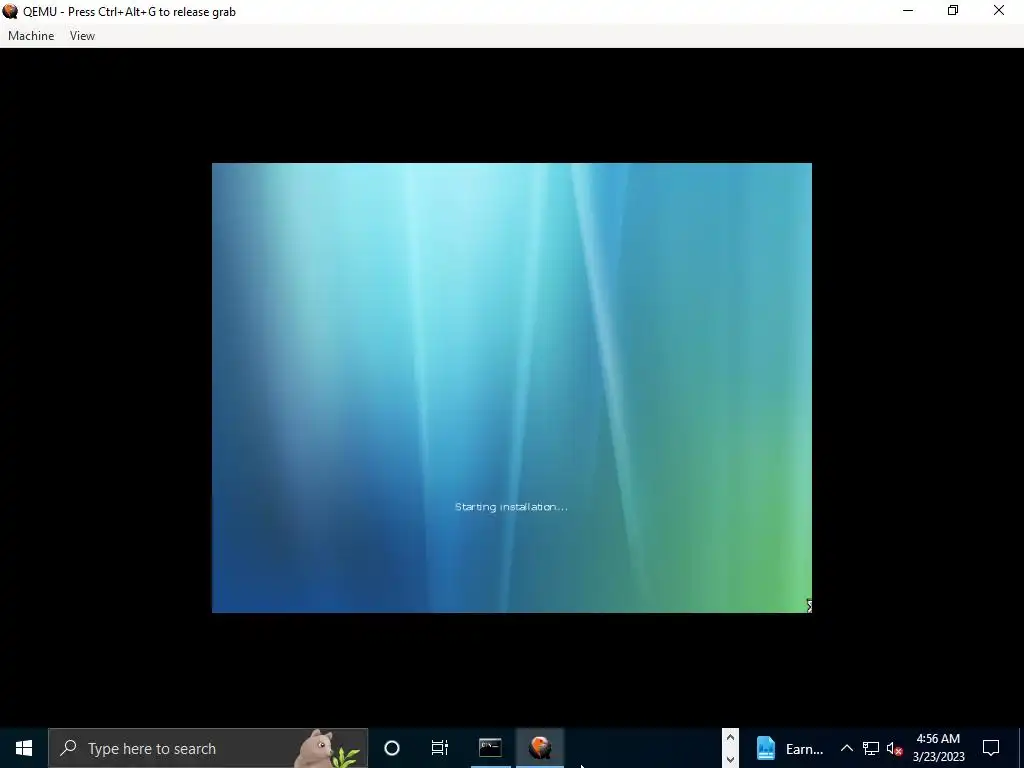Click the taskbar search box

tap(208, 748)
